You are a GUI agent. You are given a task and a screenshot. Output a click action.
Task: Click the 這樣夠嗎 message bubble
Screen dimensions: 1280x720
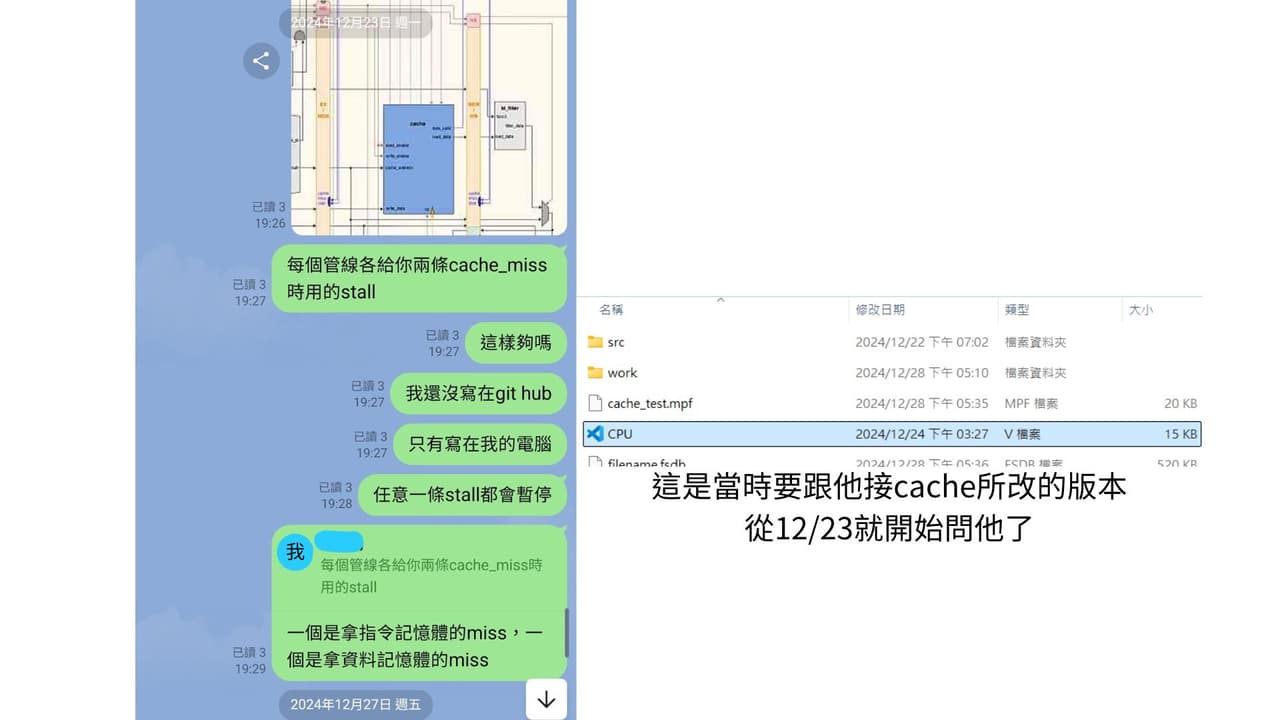[x=516, y=342]
